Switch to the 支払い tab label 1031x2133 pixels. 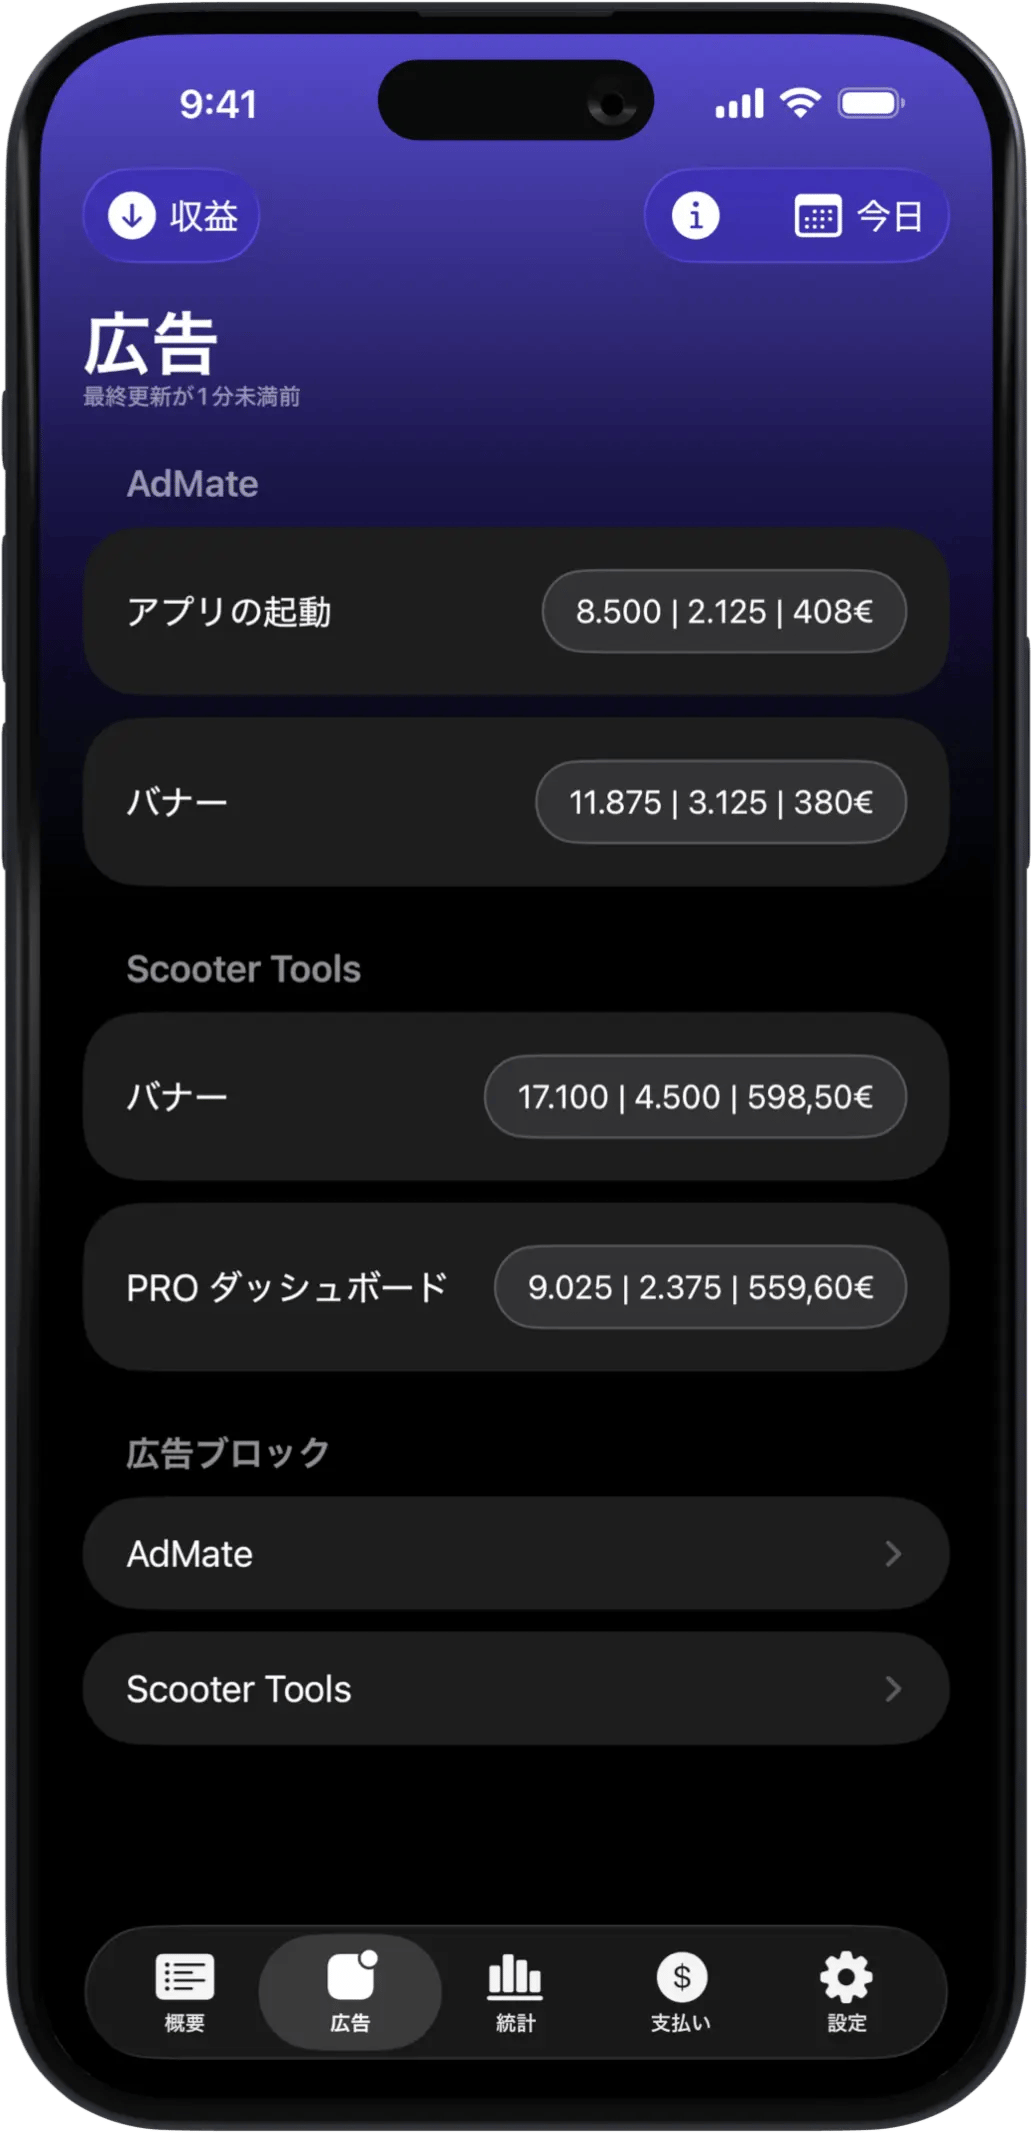click(x=681, y=2023)
